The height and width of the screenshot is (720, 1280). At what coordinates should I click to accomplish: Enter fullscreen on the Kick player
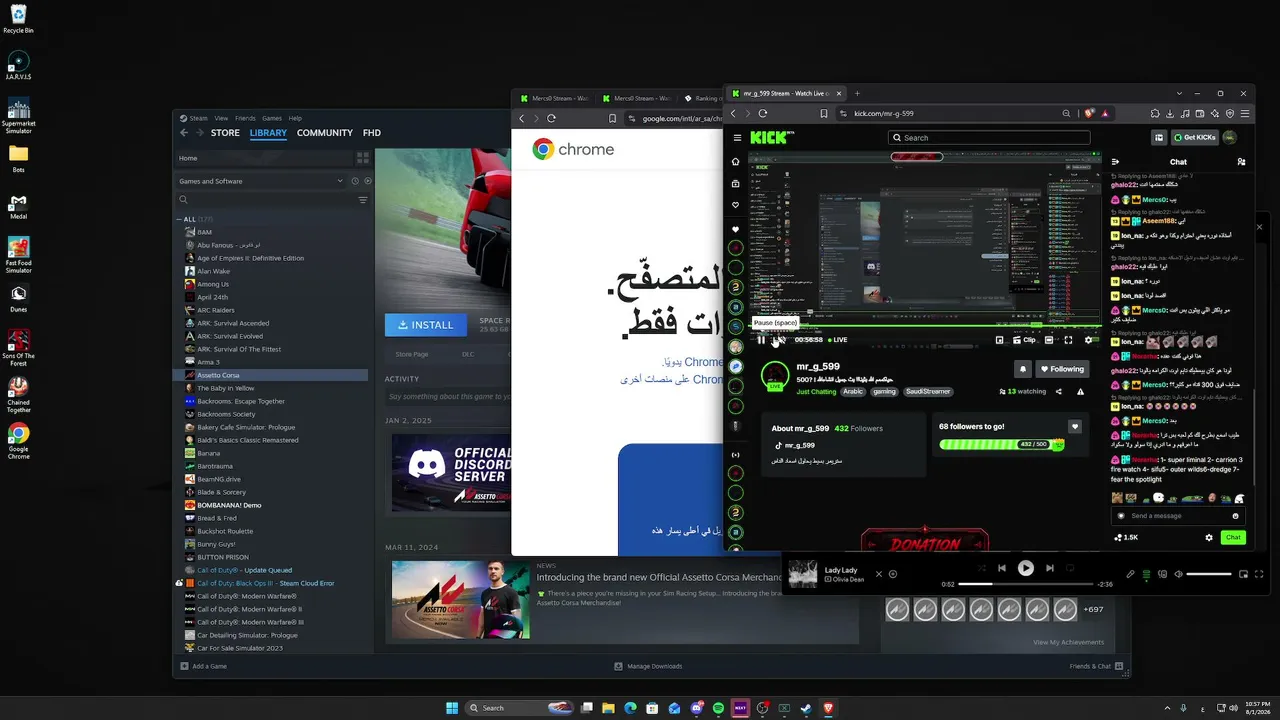click(x=1068, y=340)
